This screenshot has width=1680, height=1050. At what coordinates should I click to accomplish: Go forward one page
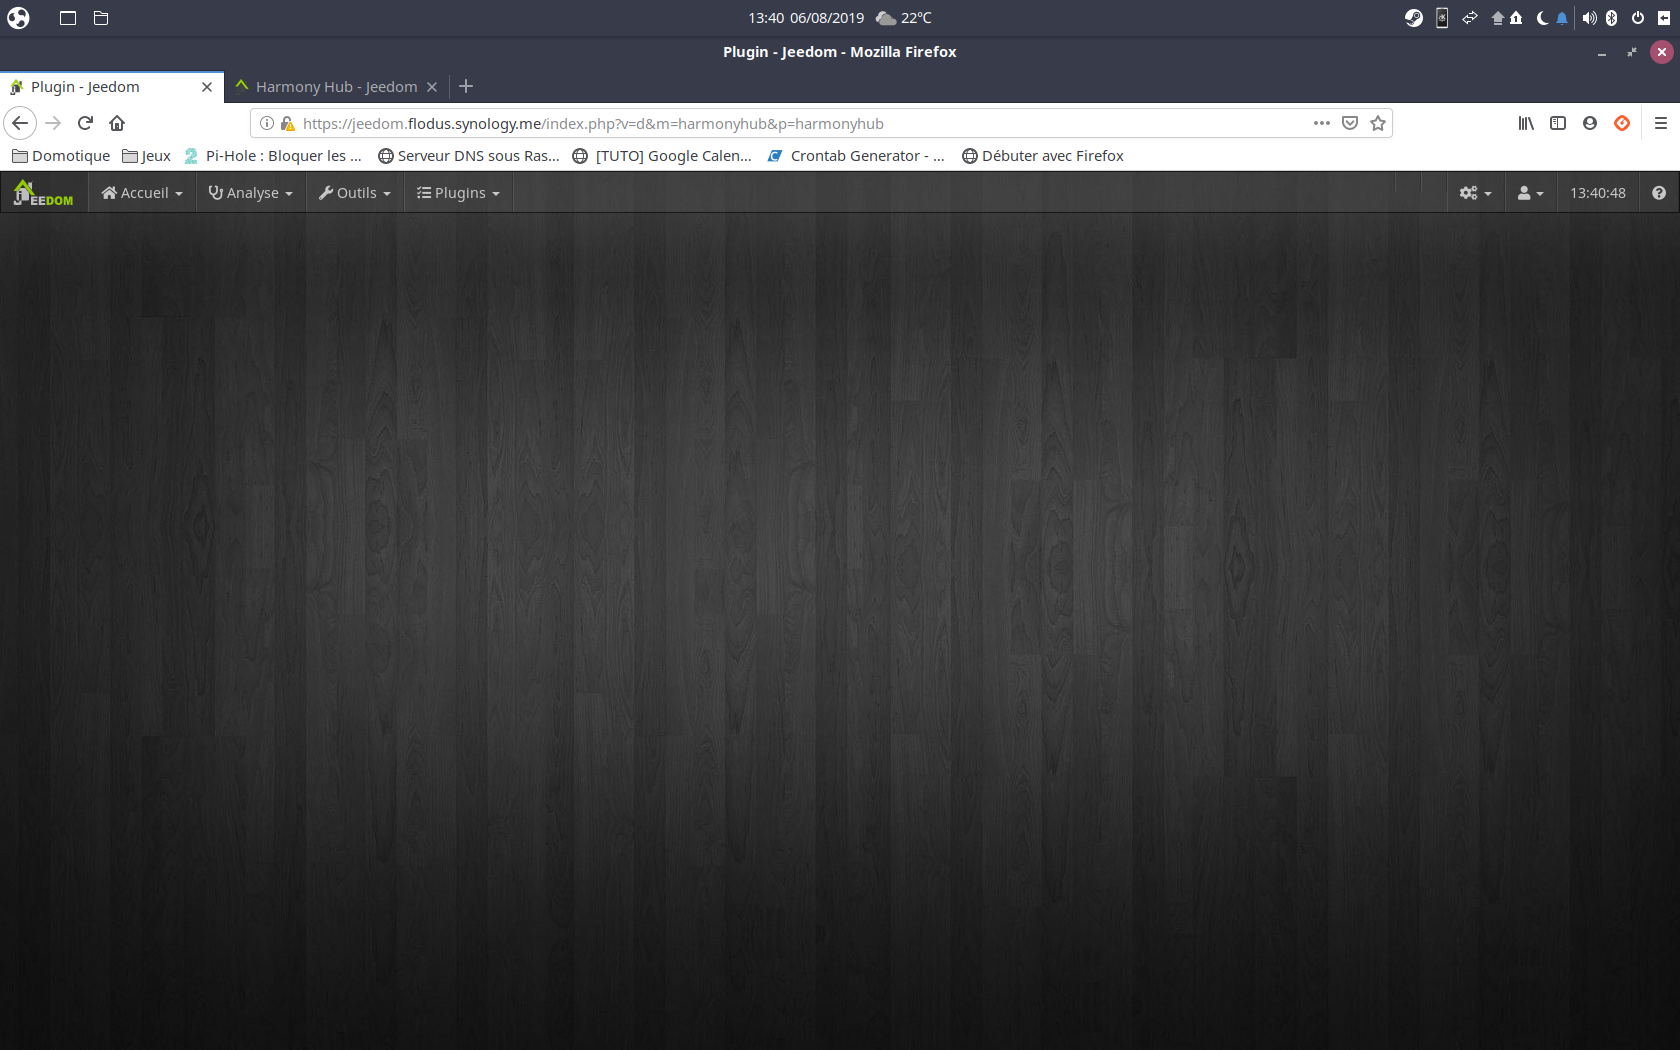(x=54, y=123)
